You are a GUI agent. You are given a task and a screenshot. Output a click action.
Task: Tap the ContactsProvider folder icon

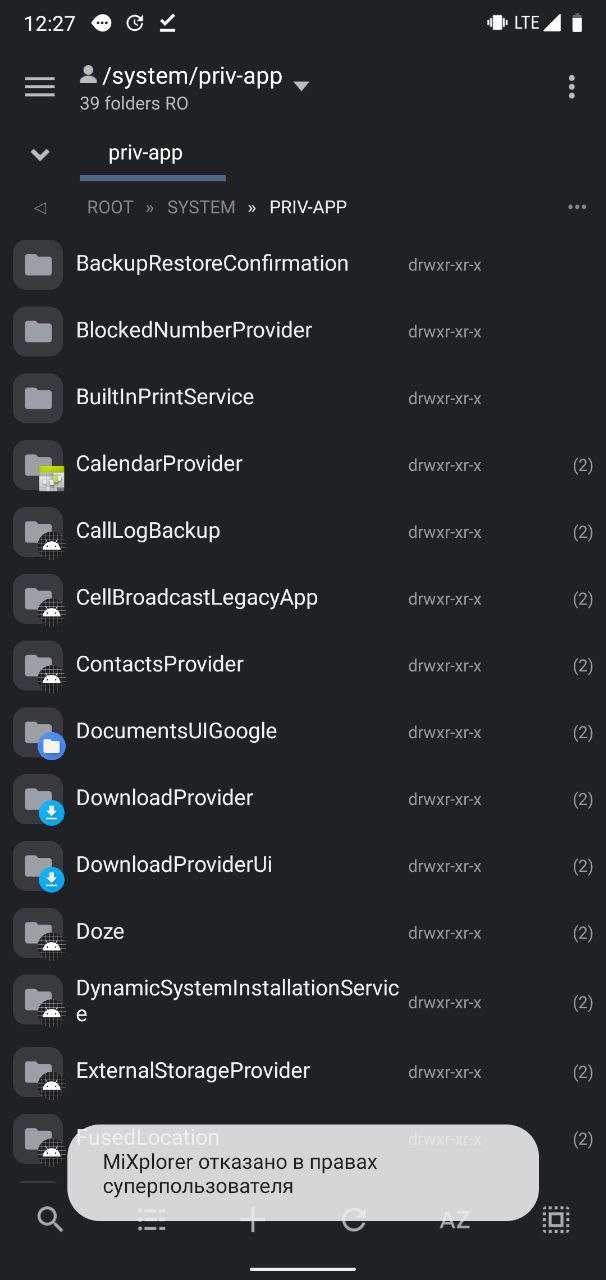click(x=38, y=665)
